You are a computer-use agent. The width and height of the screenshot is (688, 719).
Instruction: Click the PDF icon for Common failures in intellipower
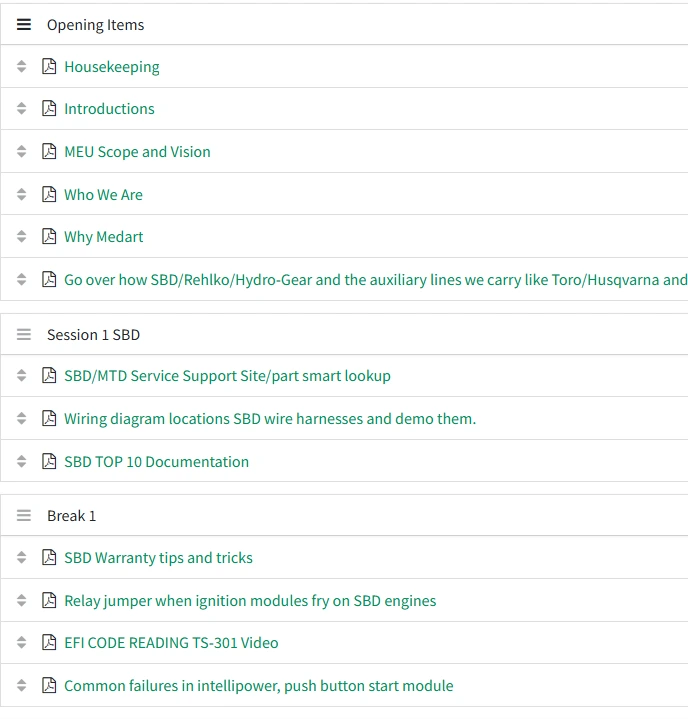(49, 686)
